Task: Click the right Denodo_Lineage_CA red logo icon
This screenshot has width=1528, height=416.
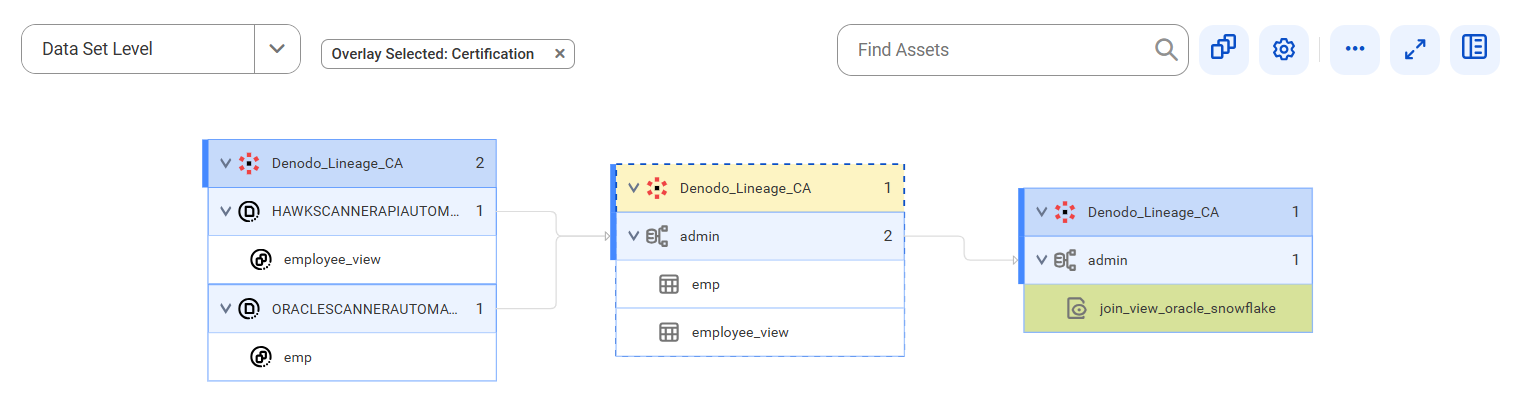Action: pos(1065,212)
